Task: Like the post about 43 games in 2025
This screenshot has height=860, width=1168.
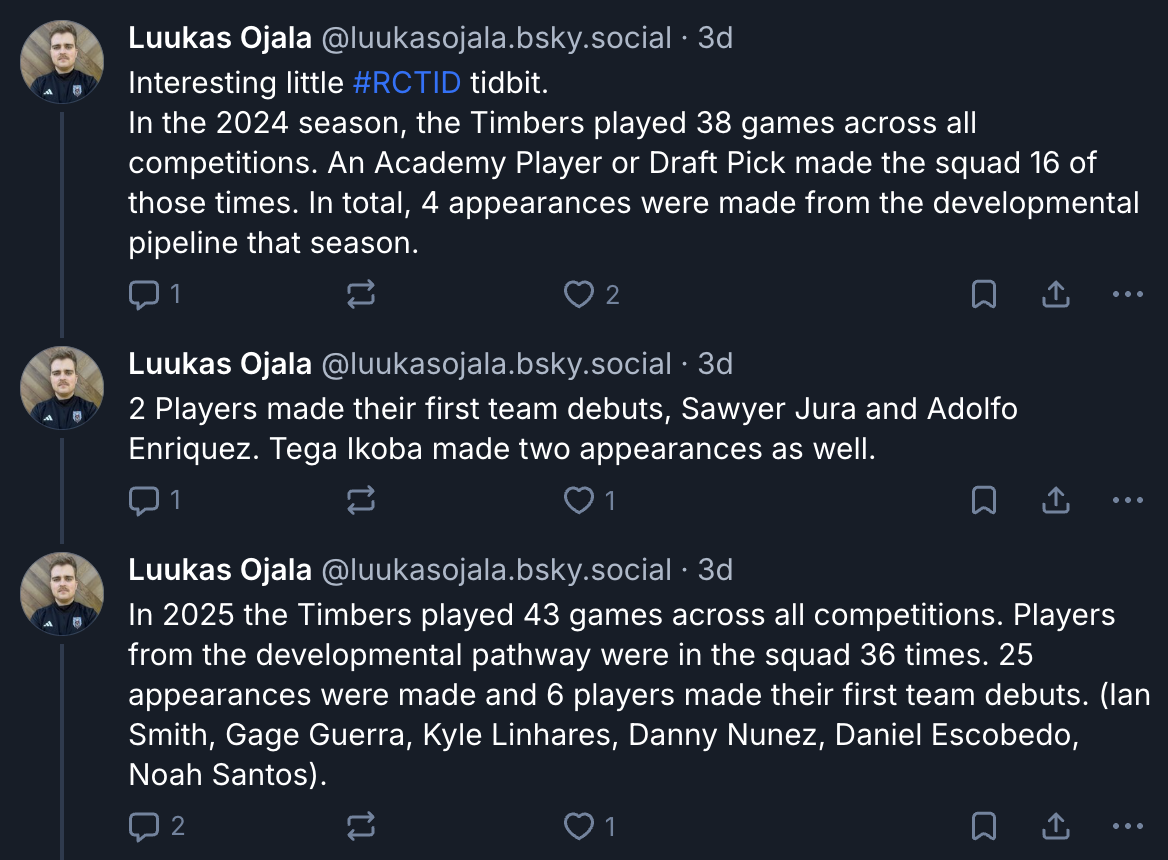Action: 579,826
